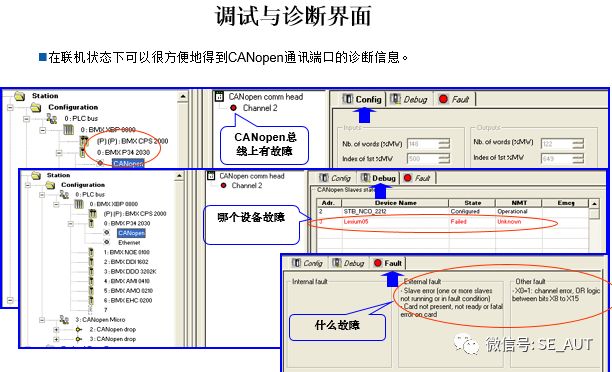
Task: Click BMX P34 2030 processor icon in middle window
Action: coord(91,223)
